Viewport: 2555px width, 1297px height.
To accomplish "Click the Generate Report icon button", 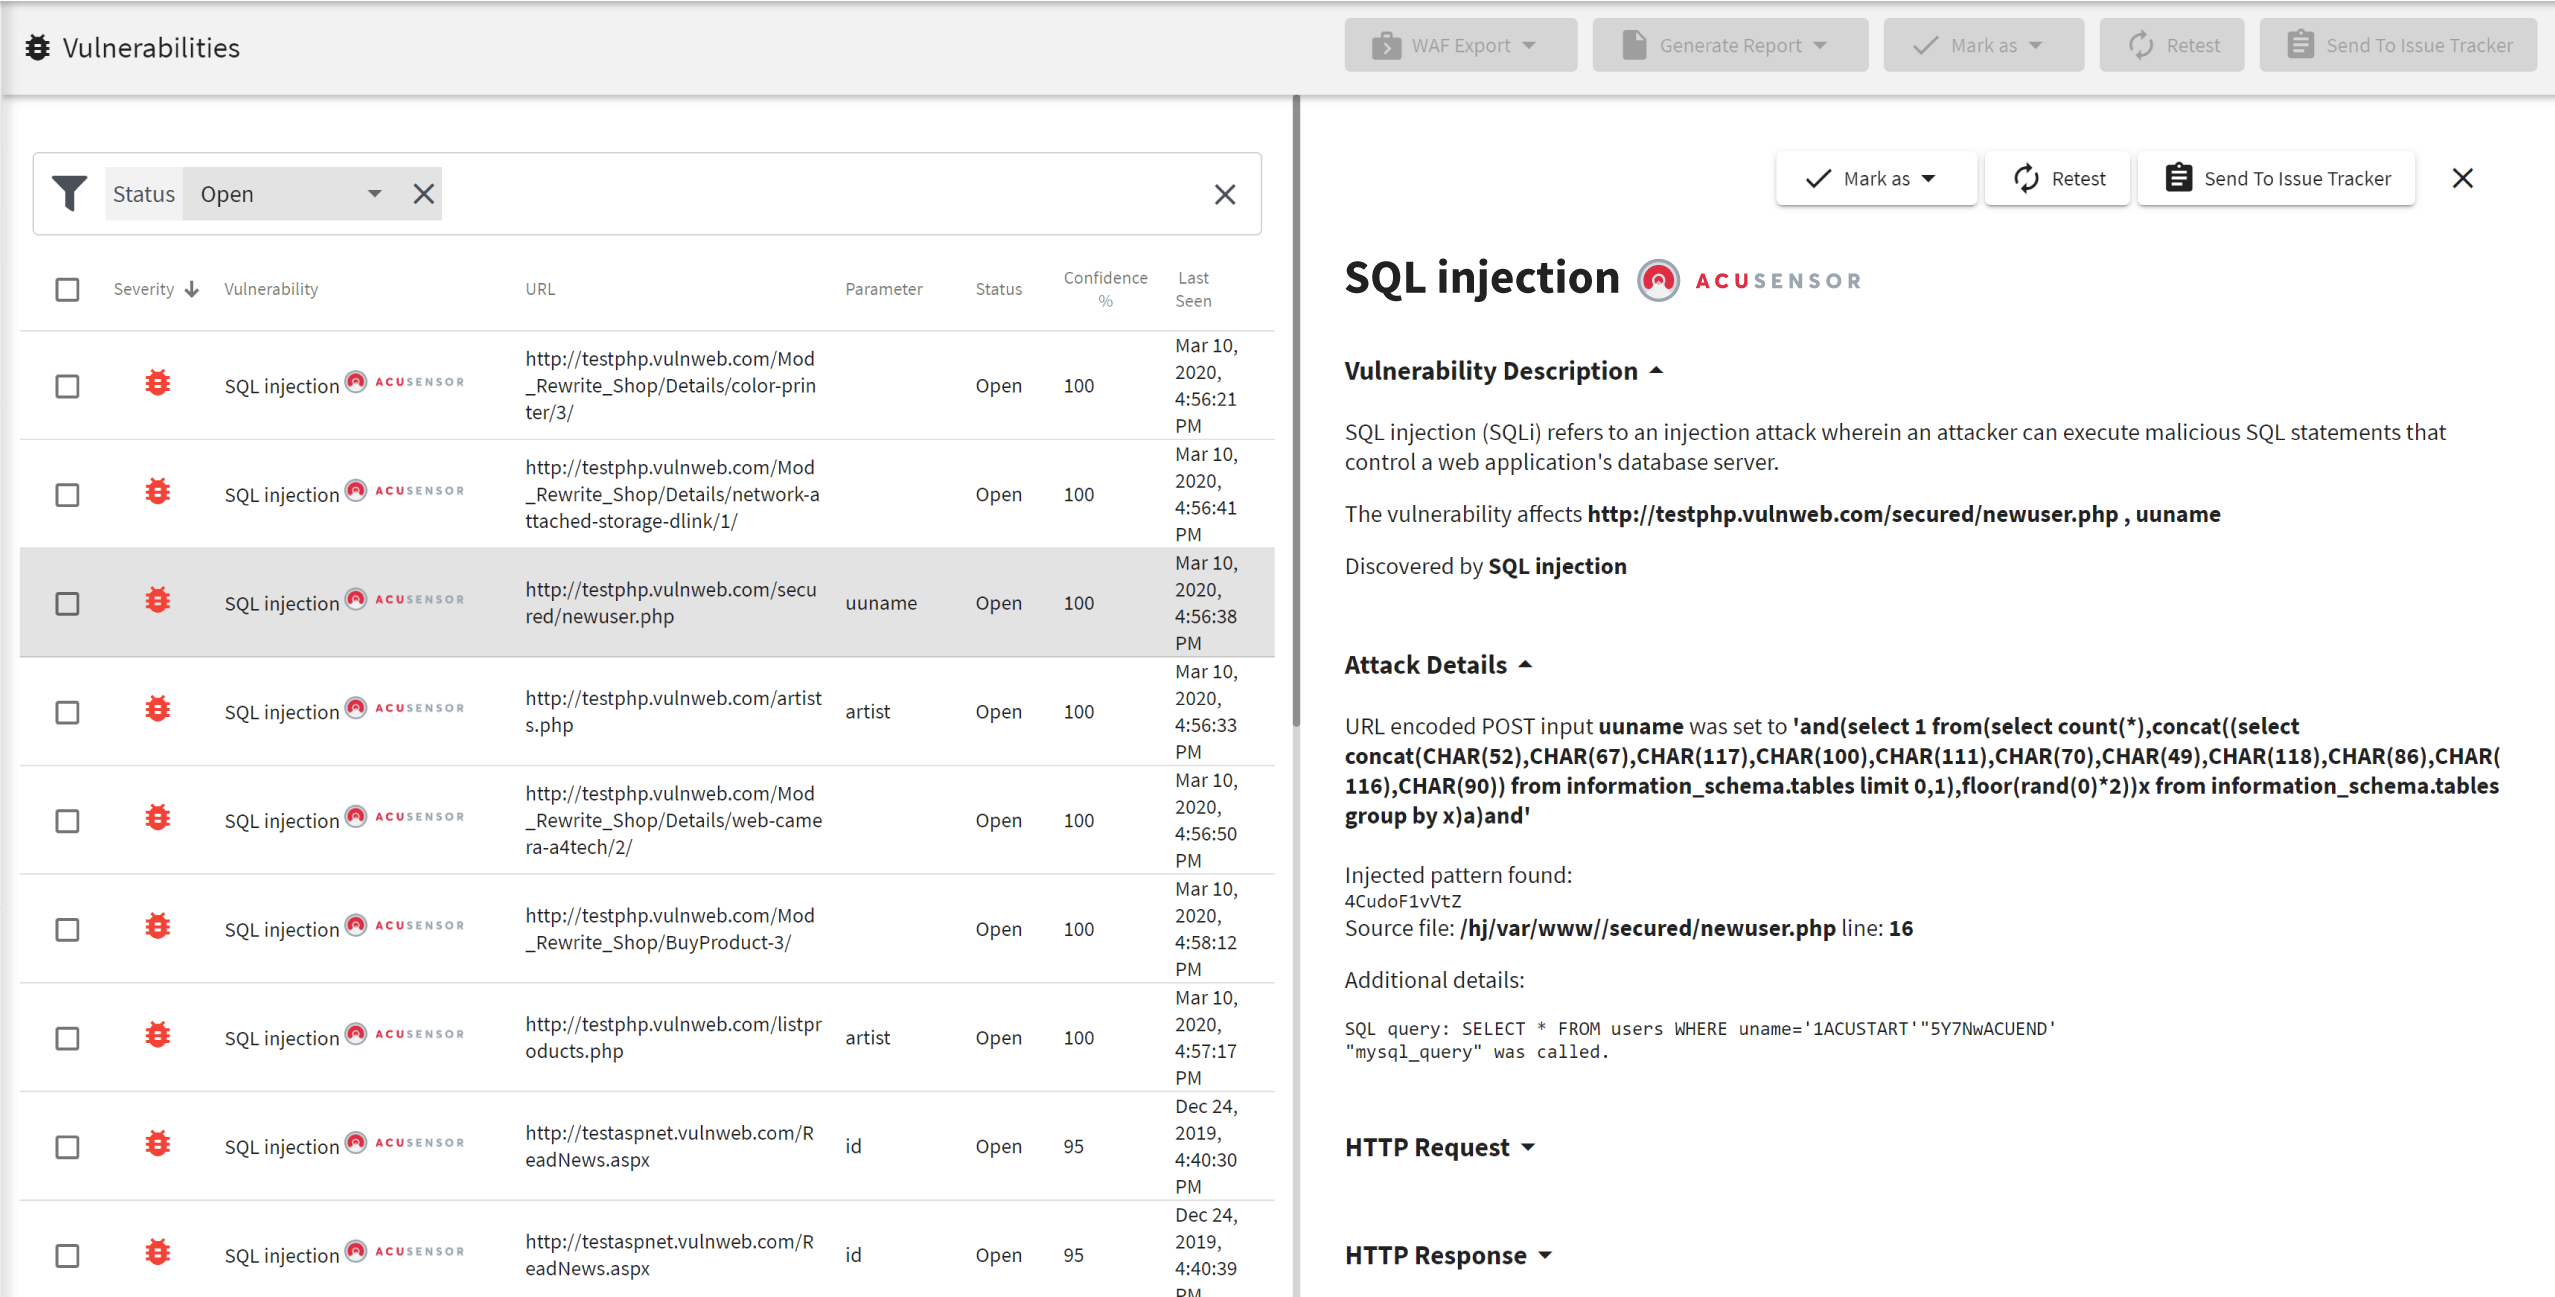I will (x=1634, y=45).
